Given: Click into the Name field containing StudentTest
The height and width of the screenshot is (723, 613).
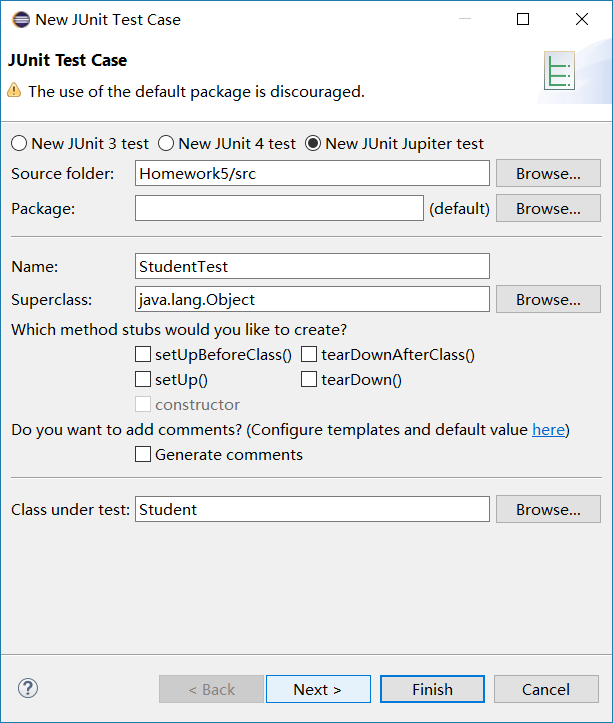Looking at the screenshot, I should [x=312, y=266].
